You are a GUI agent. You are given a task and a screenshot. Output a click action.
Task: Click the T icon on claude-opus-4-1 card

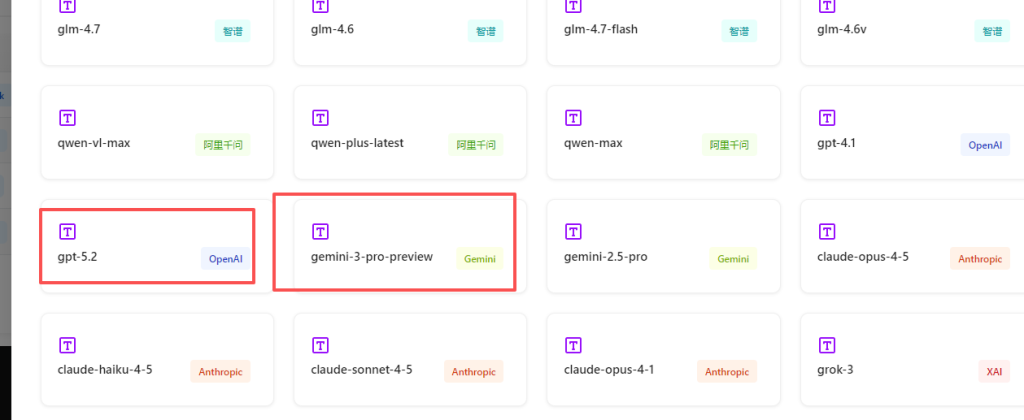tap(574, 345)
